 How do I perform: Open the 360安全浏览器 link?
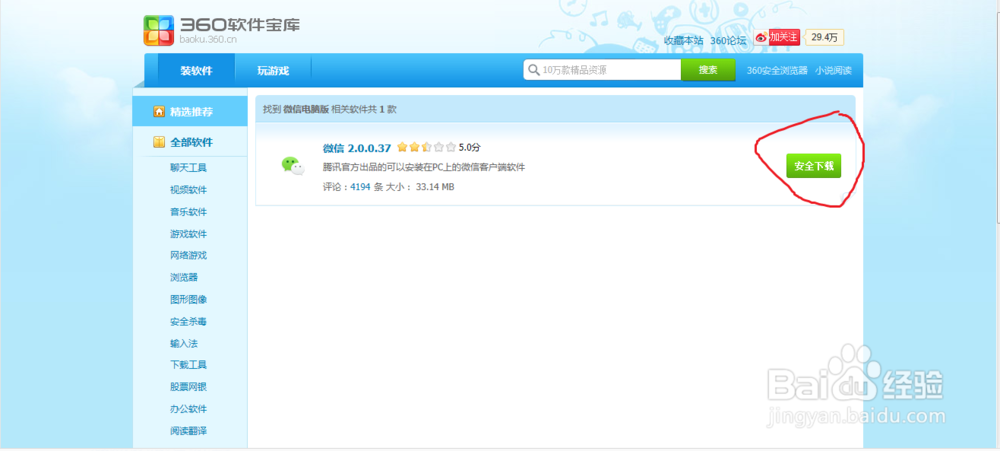point(777,70)
